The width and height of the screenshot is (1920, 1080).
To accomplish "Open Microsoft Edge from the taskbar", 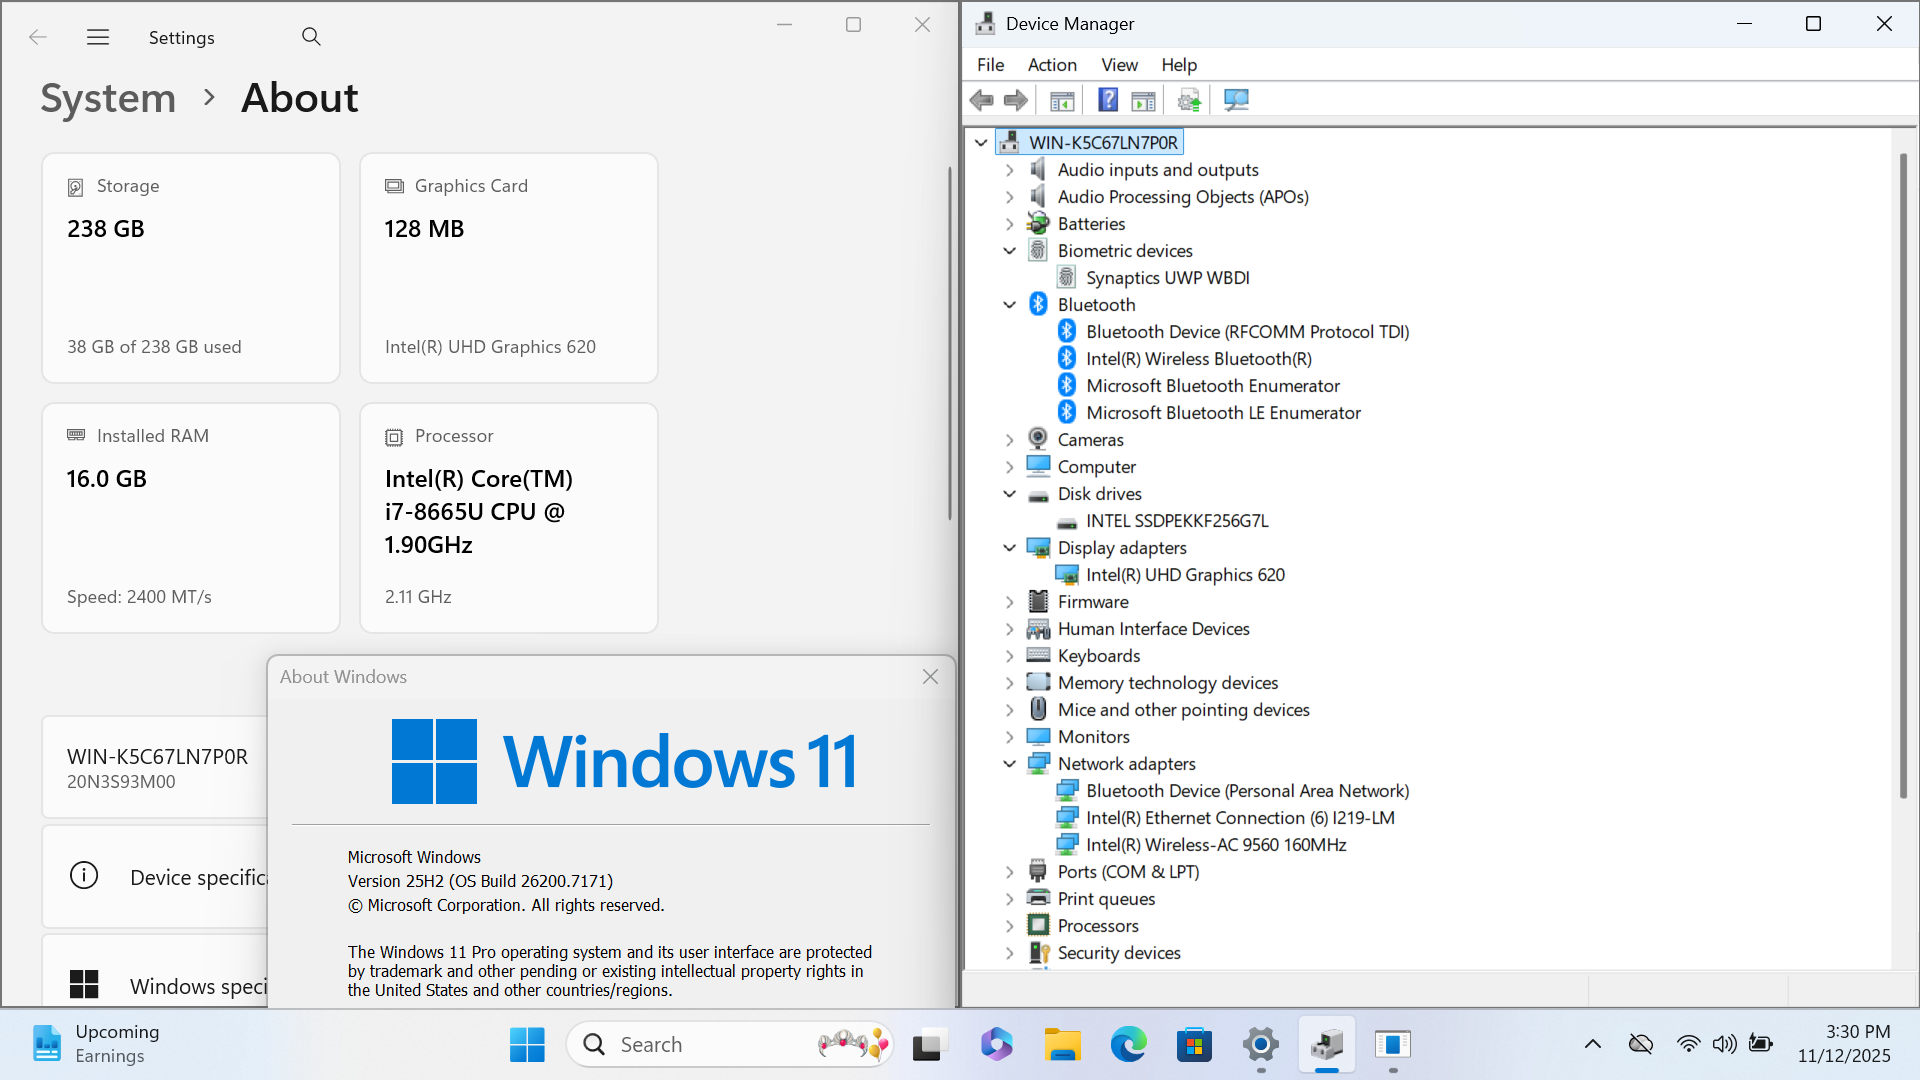I will (1128, 1045).
